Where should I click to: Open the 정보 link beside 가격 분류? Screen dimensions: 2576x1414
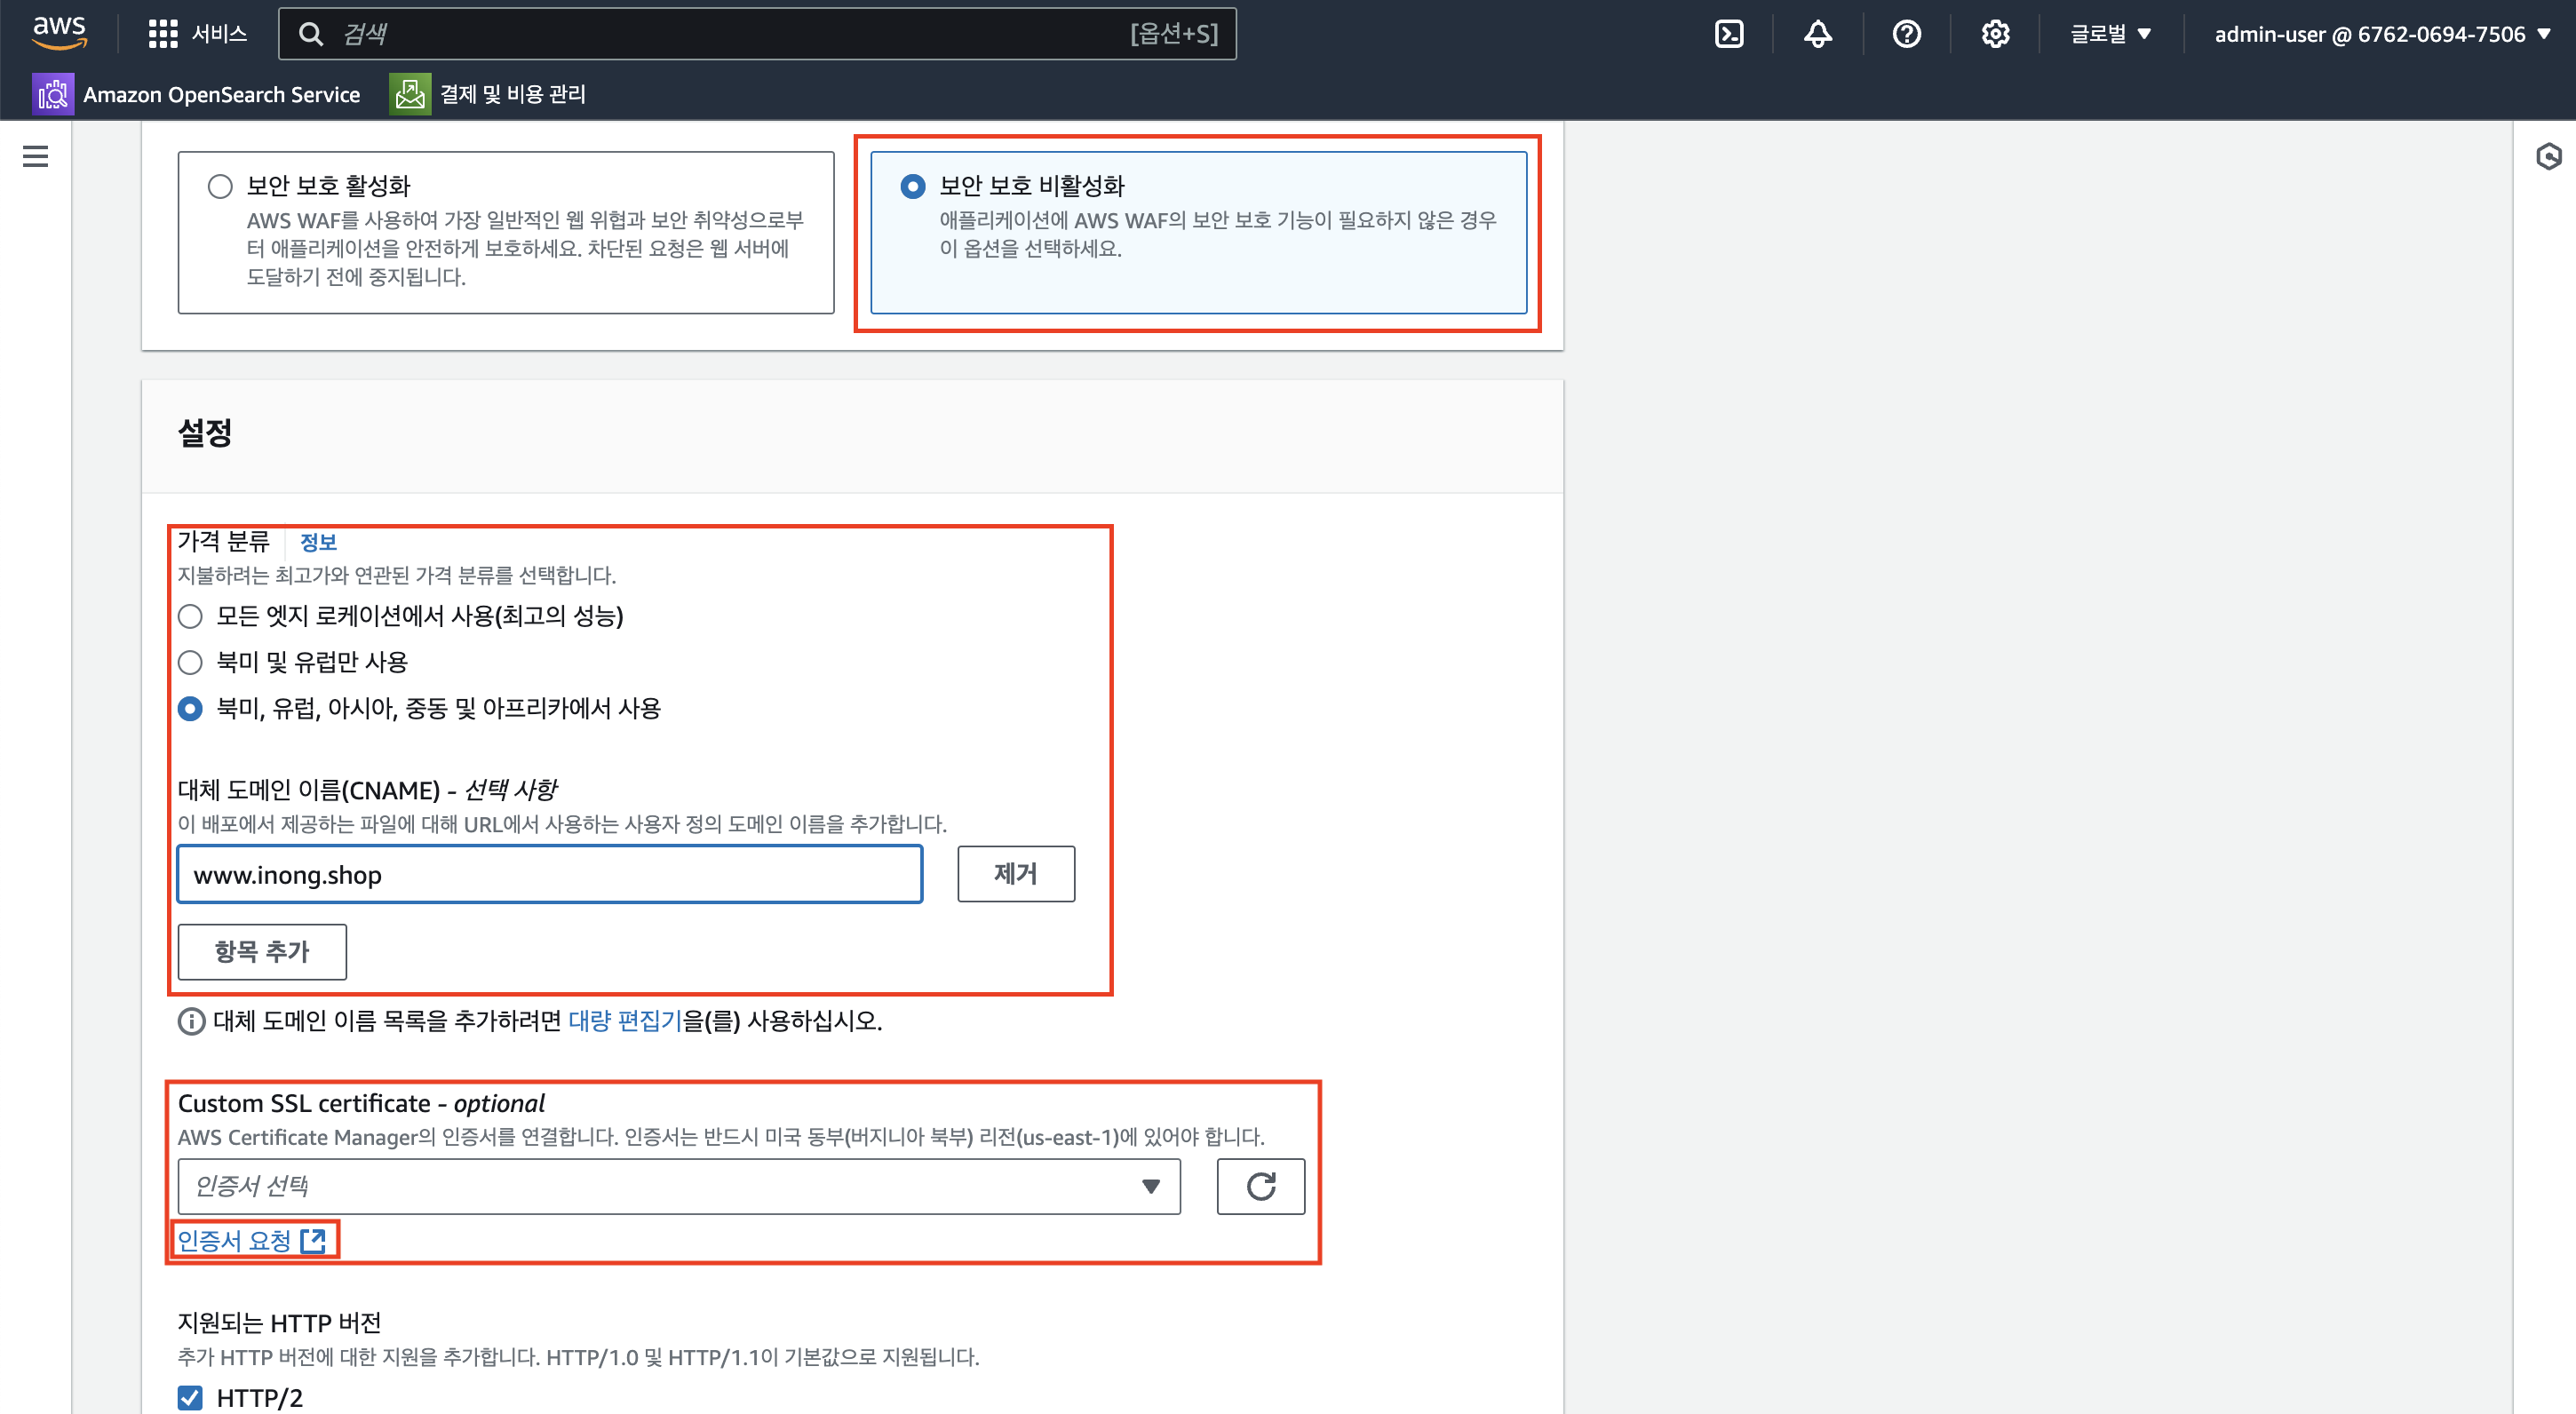click(318, 542)
